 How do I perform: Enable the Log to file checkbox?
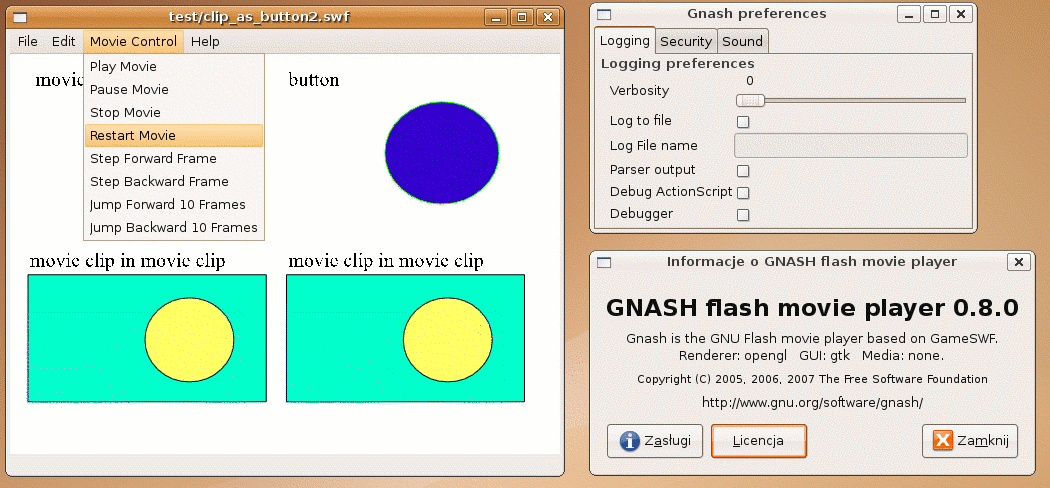(x=743, y=122)
